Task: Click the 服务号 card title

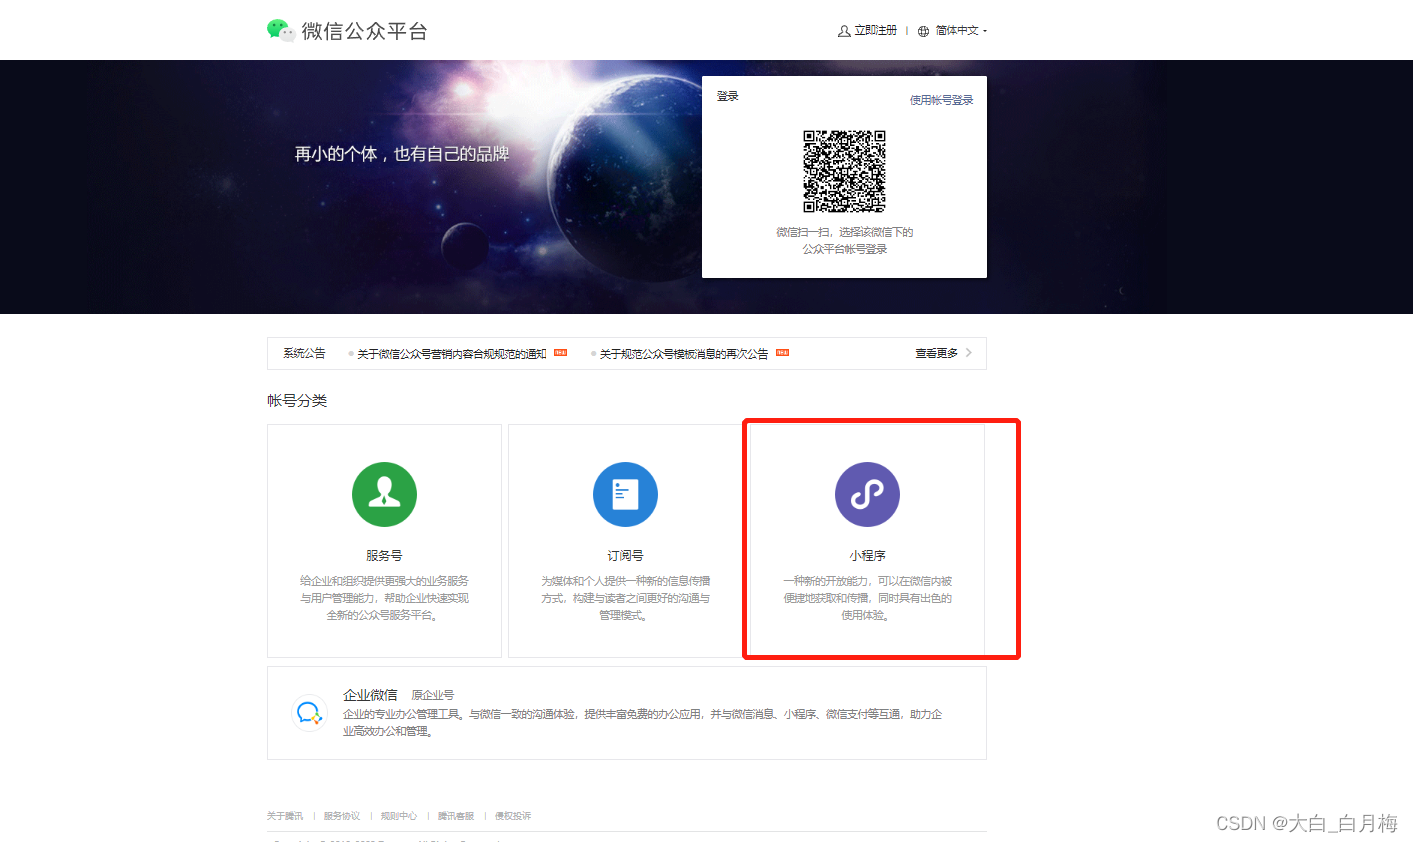Action: point(384,555)
